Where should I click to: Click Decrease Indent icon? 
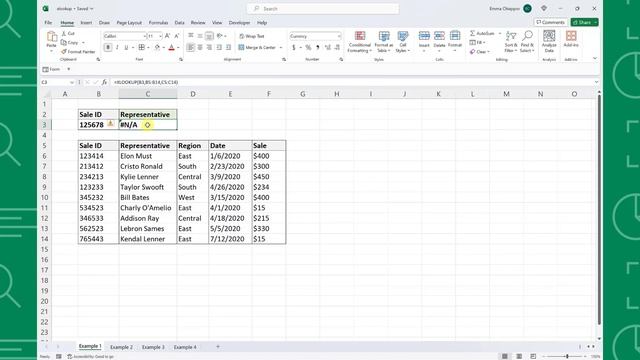(x=219, y=48)
